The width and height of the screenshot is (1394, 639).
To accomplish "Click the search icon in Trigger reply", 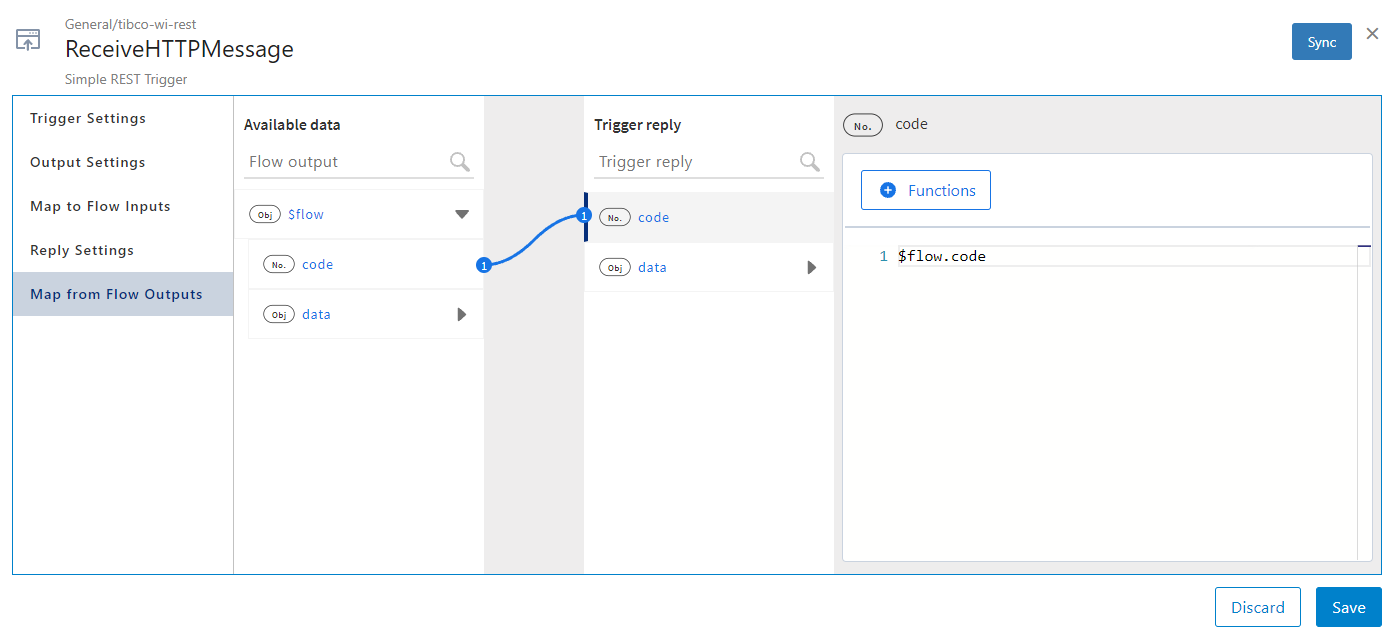I will (x=810, y=162).
